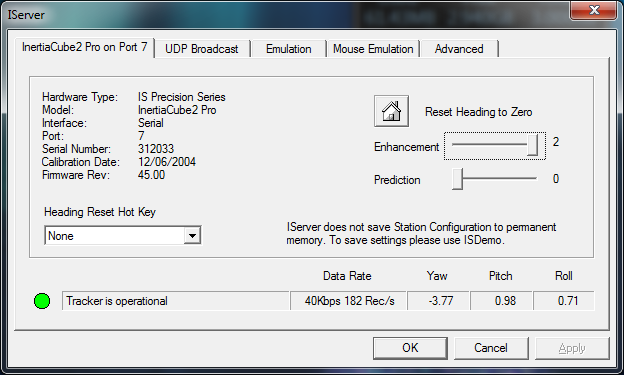Switch to the UDP Broadcast tab
624x375 pixels.
(x=202, y=49)
